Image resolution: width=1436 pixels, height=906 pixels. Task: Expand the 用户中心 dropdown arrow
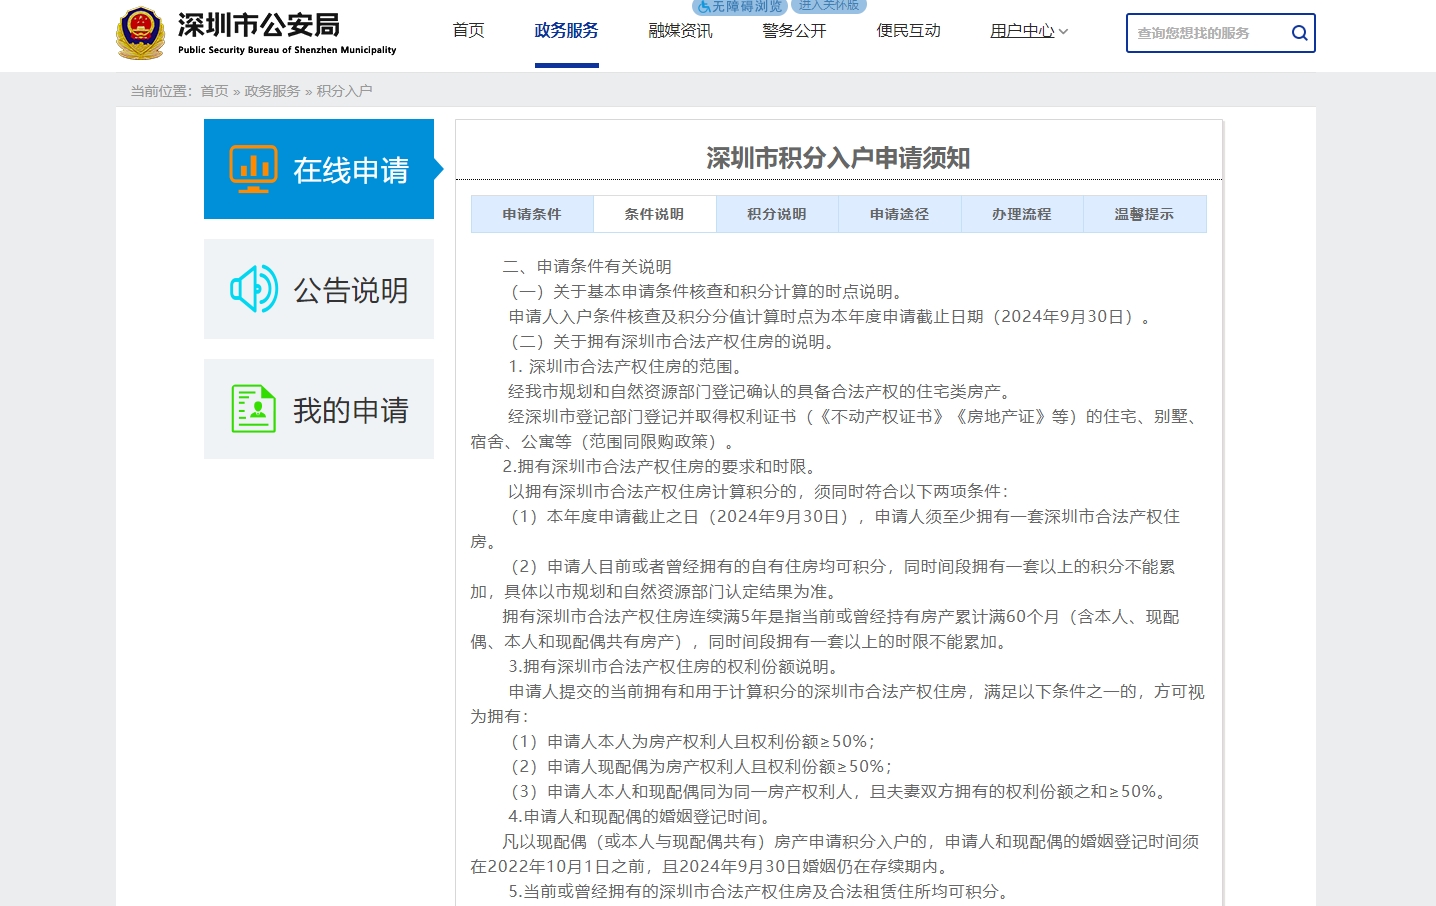click(x=1063, y=31)
